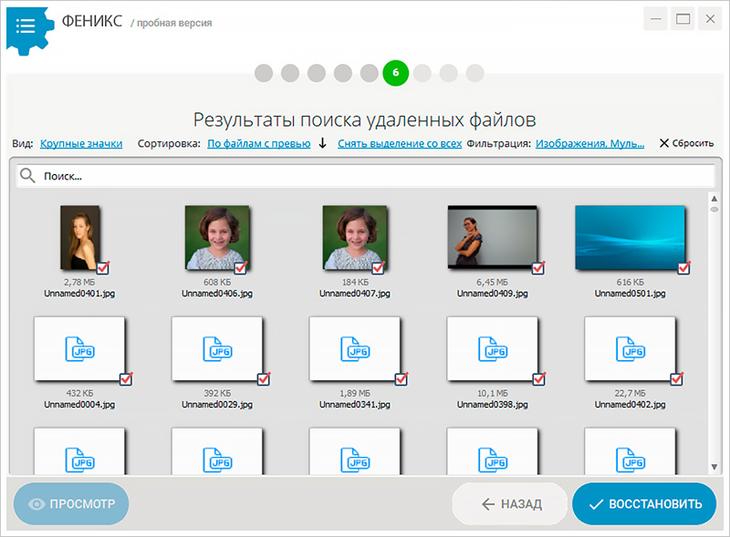This screenshot has height=537, width=730.
Task: Open the view mode 'Крупные значки' dropdown
Action: tap(81, 143)
